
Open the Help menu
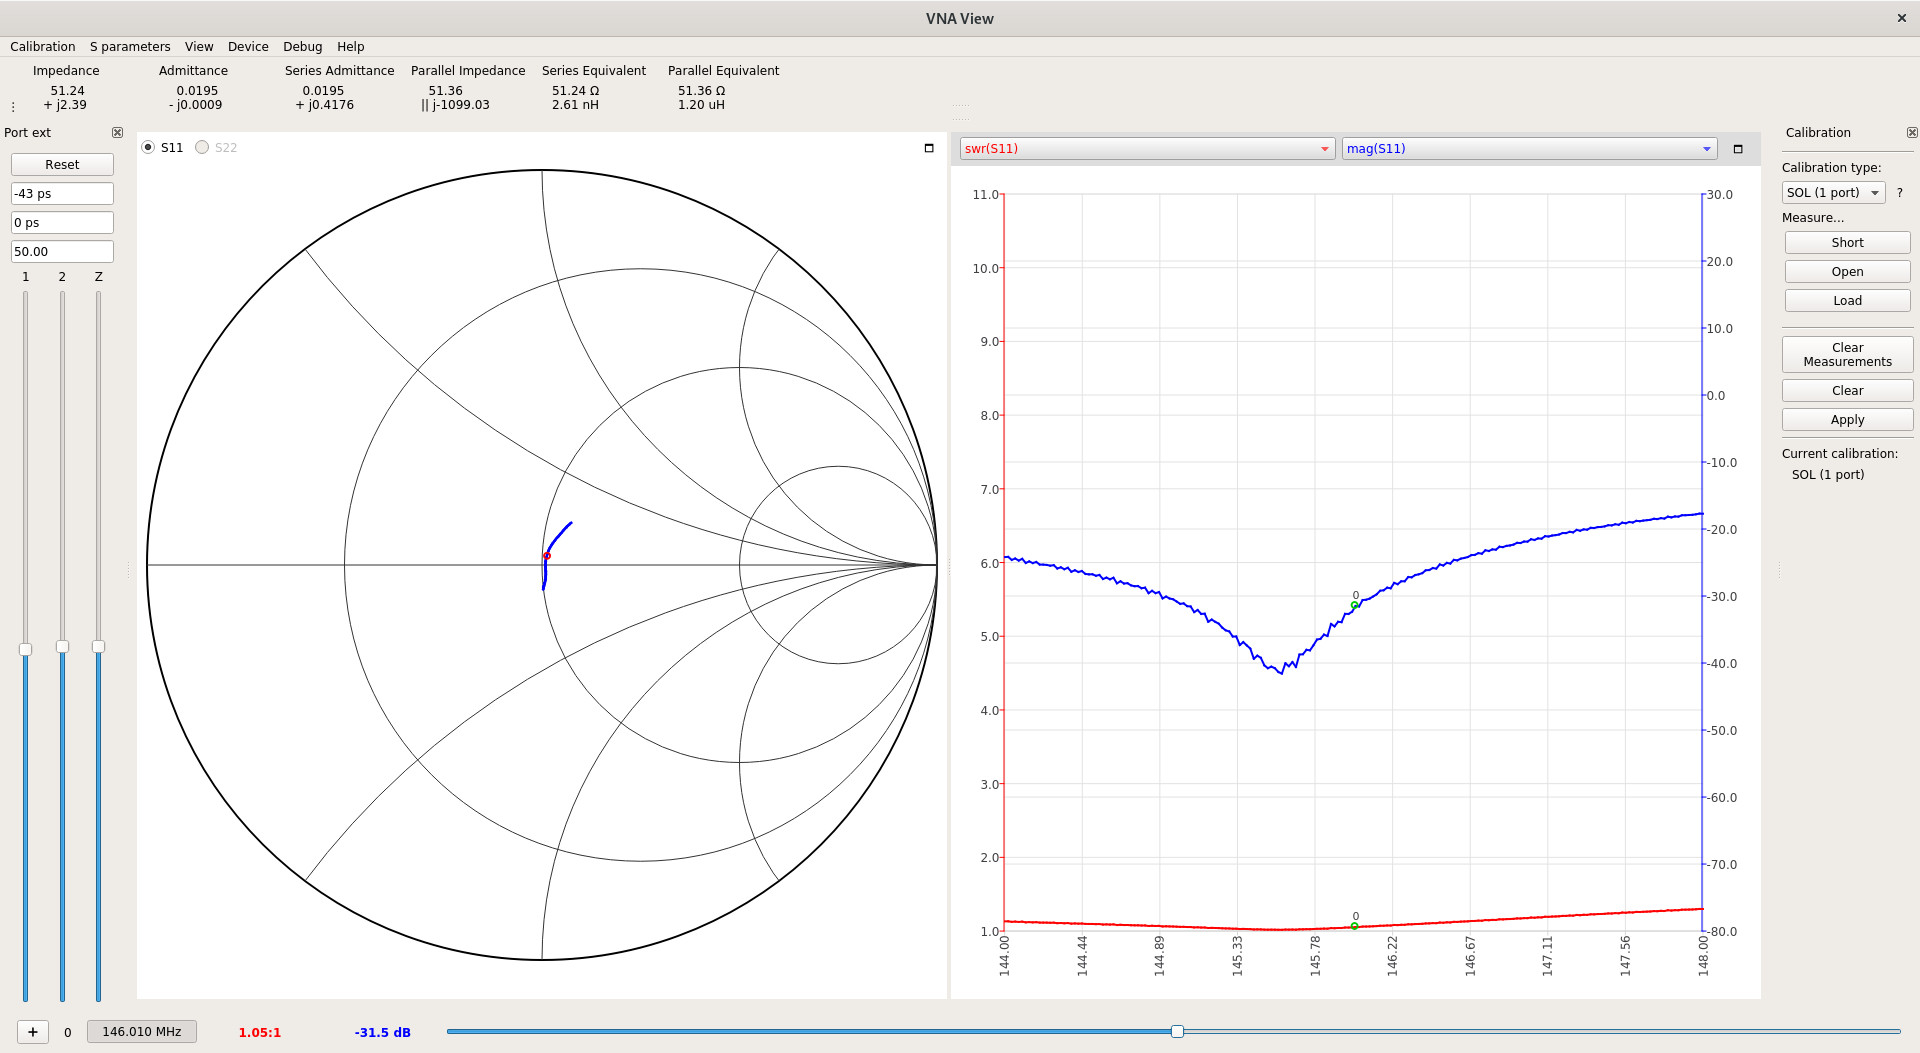click(351, 47)
